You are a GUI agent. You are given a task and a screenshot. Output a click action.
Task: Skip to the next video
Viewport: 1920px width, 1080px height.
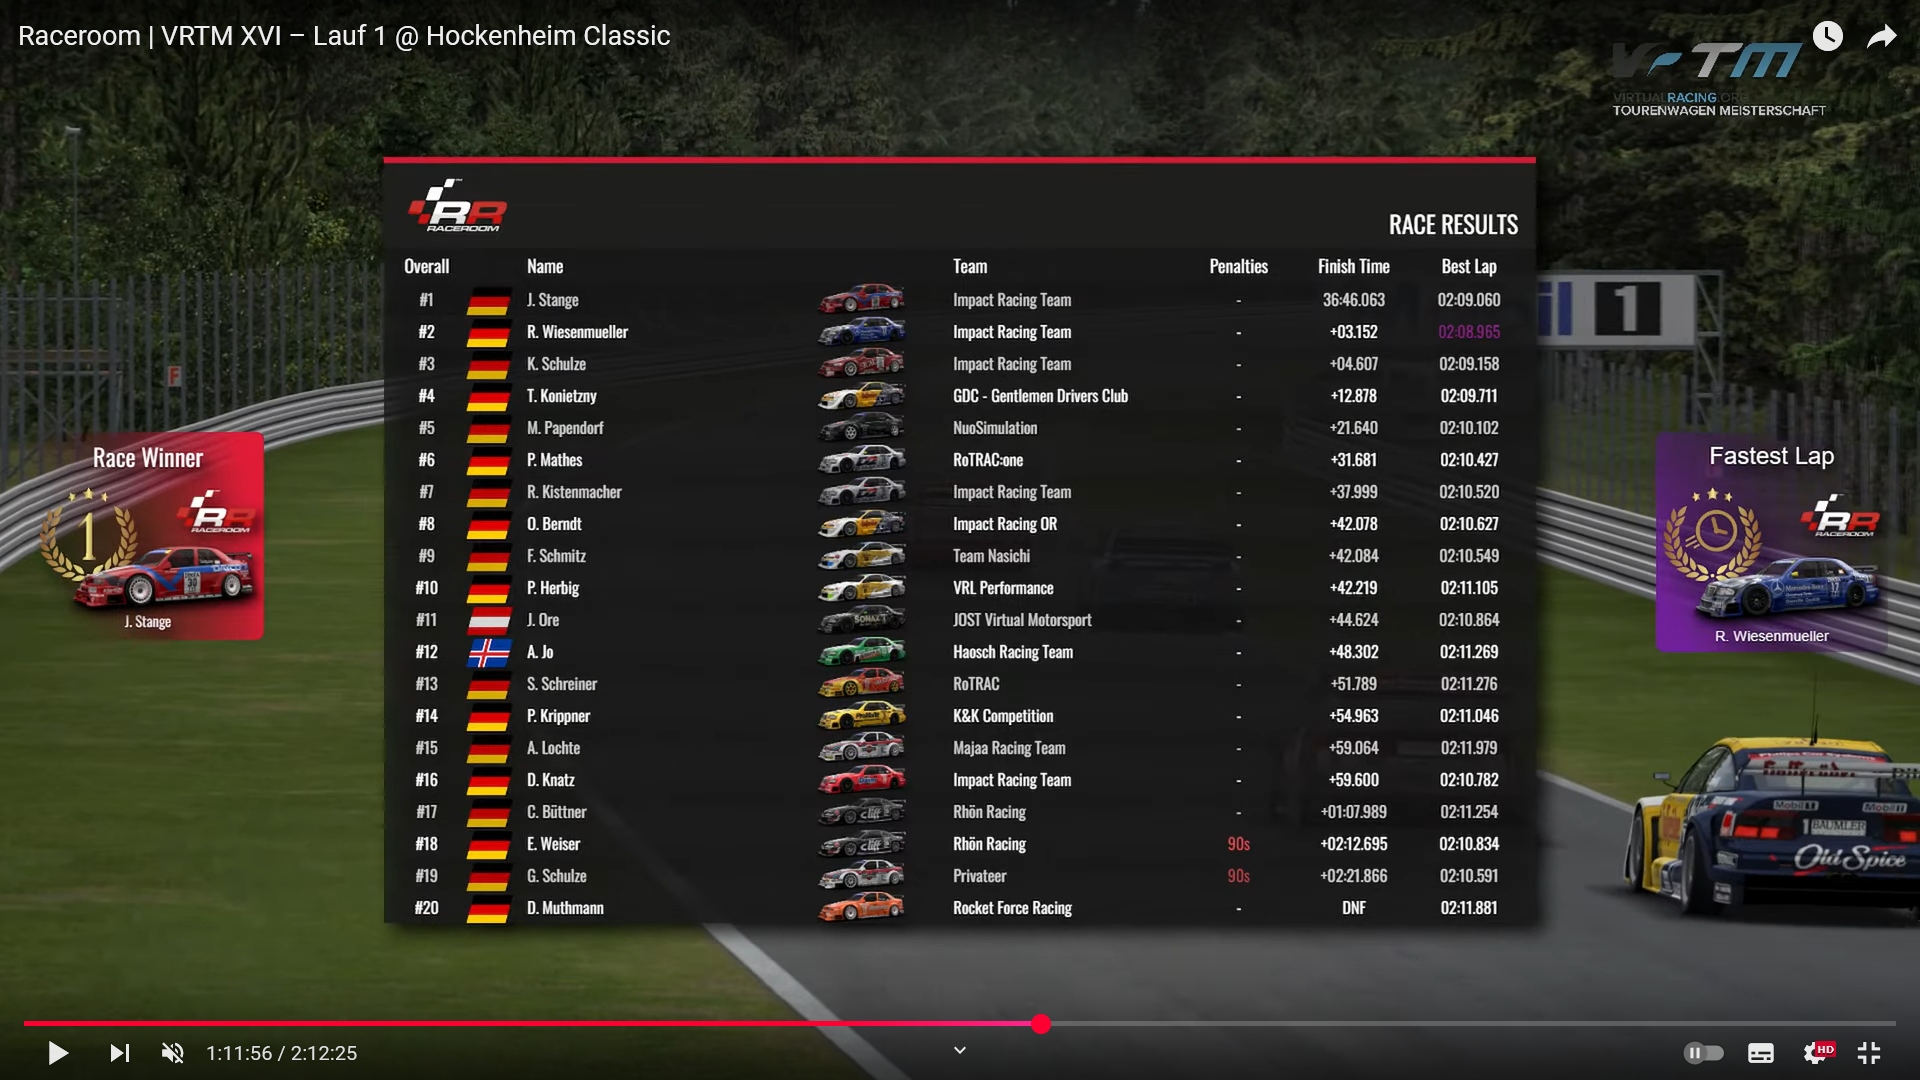[119, 1053]
